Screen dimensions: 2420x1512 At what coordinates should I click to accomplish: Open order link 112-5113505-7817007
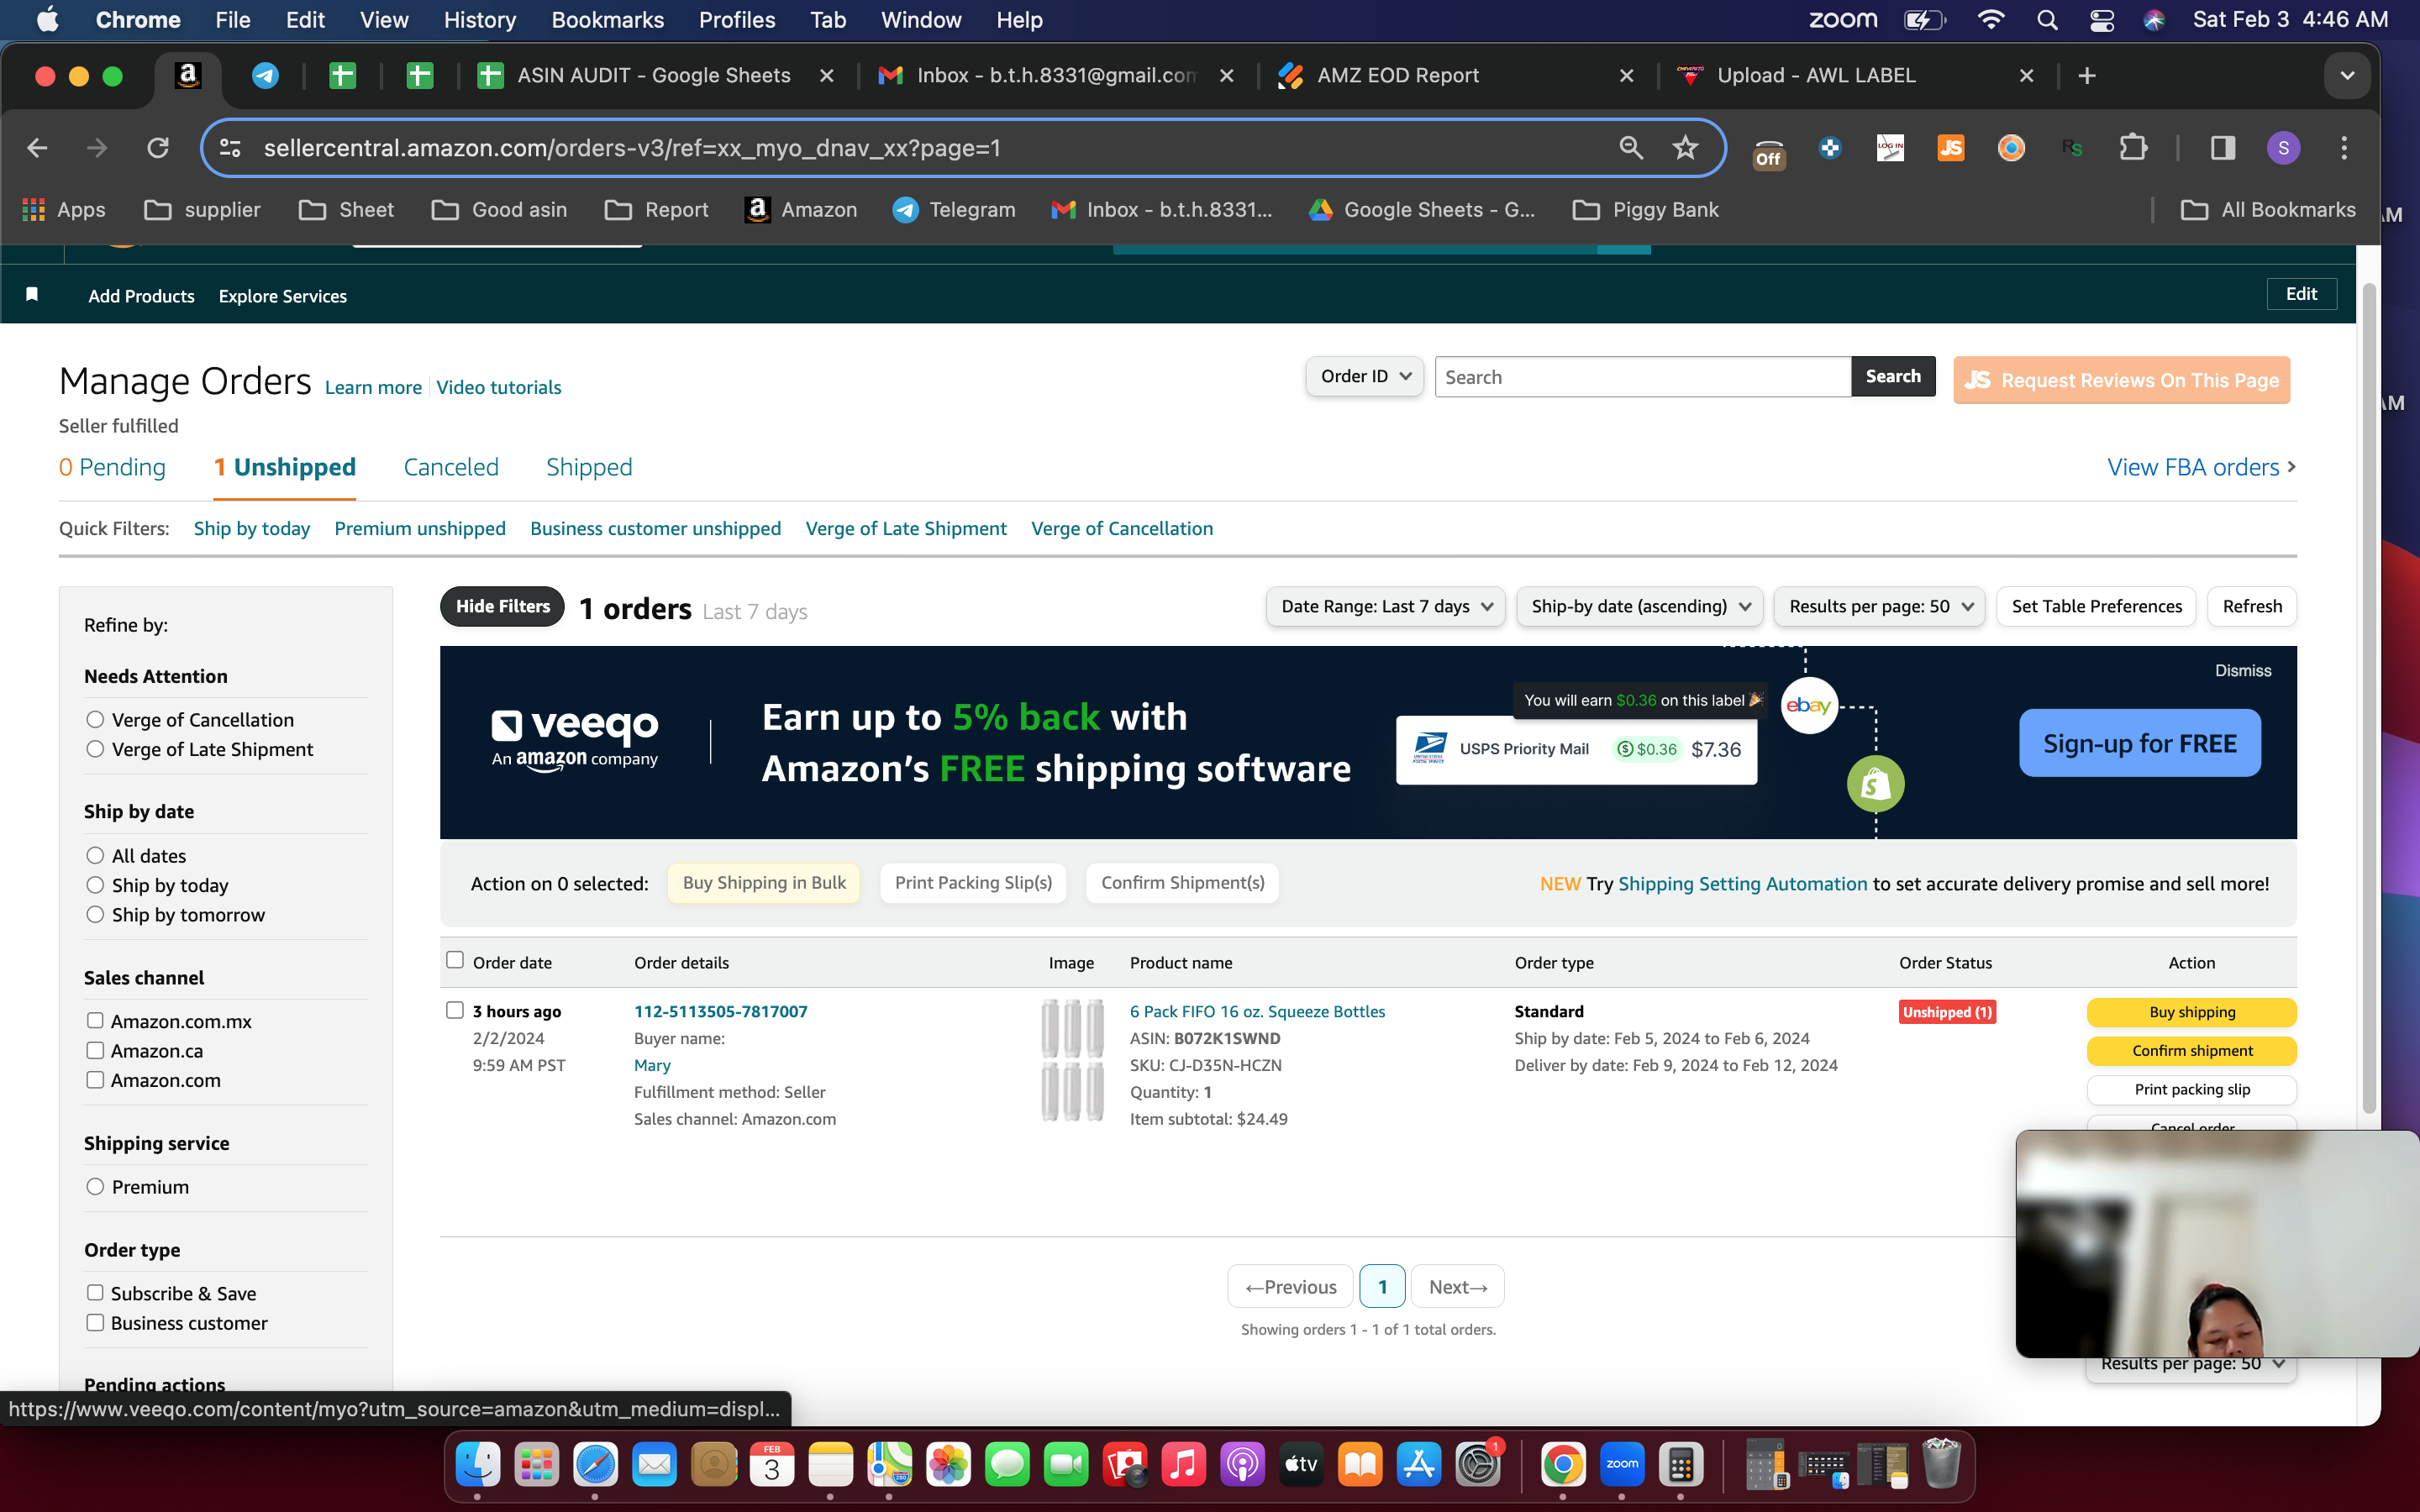tap(720, 1011)
